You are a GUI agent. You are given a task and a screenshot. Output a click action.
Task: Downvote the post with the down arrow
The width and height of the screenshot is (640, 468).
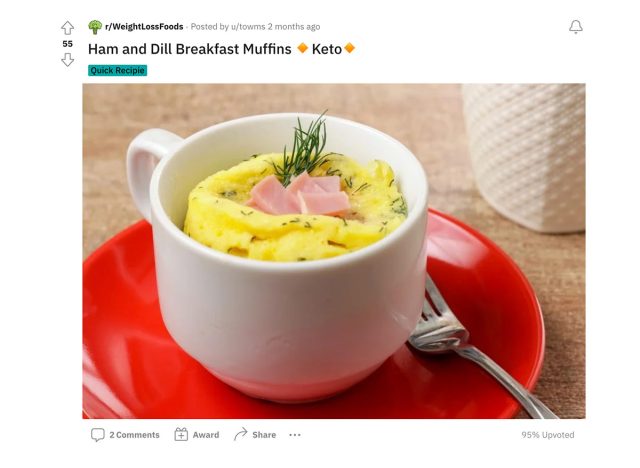(x=68, y=60)
